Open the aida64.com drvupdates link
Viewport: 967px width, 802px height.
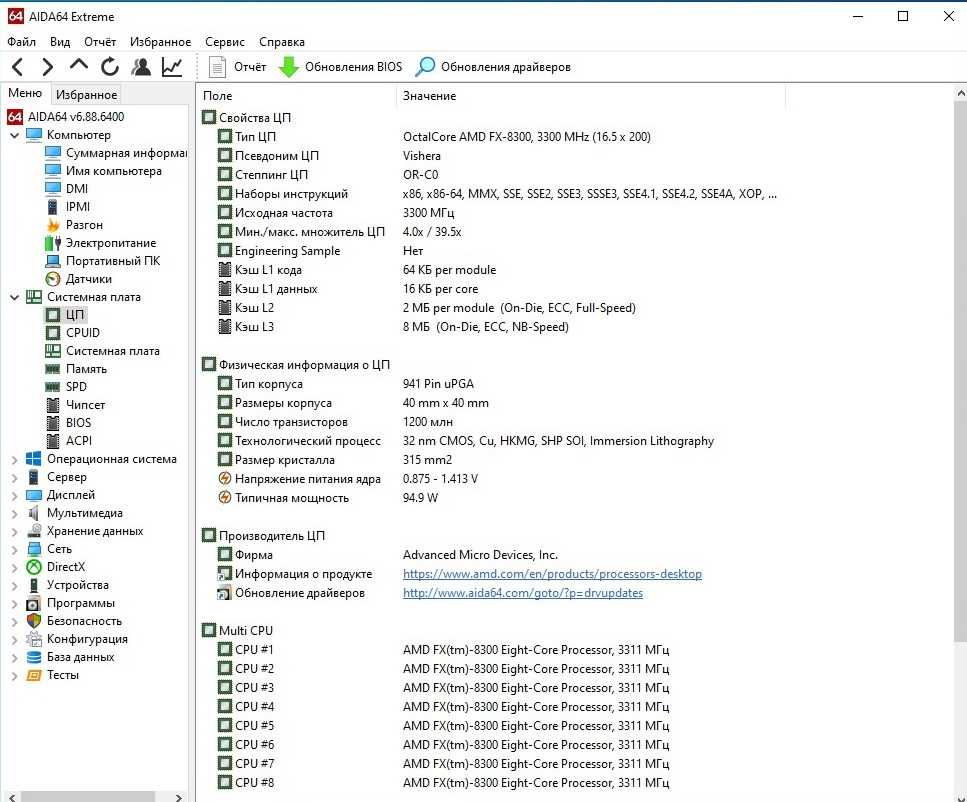(x=522, y=593)
